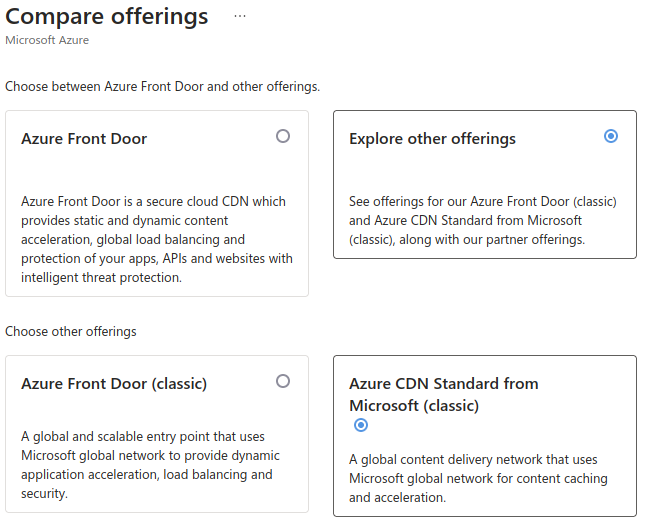The height and width of the screenshot is (526, 660).
Task: Click the Azure Front Door card title
Action: 84,138
